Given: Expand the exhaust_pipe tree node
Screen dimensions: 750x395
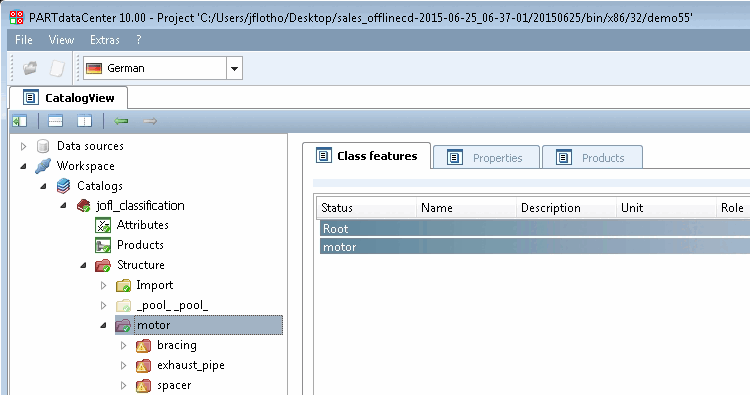Looking at the screenshot, I should tap(123, 366).
